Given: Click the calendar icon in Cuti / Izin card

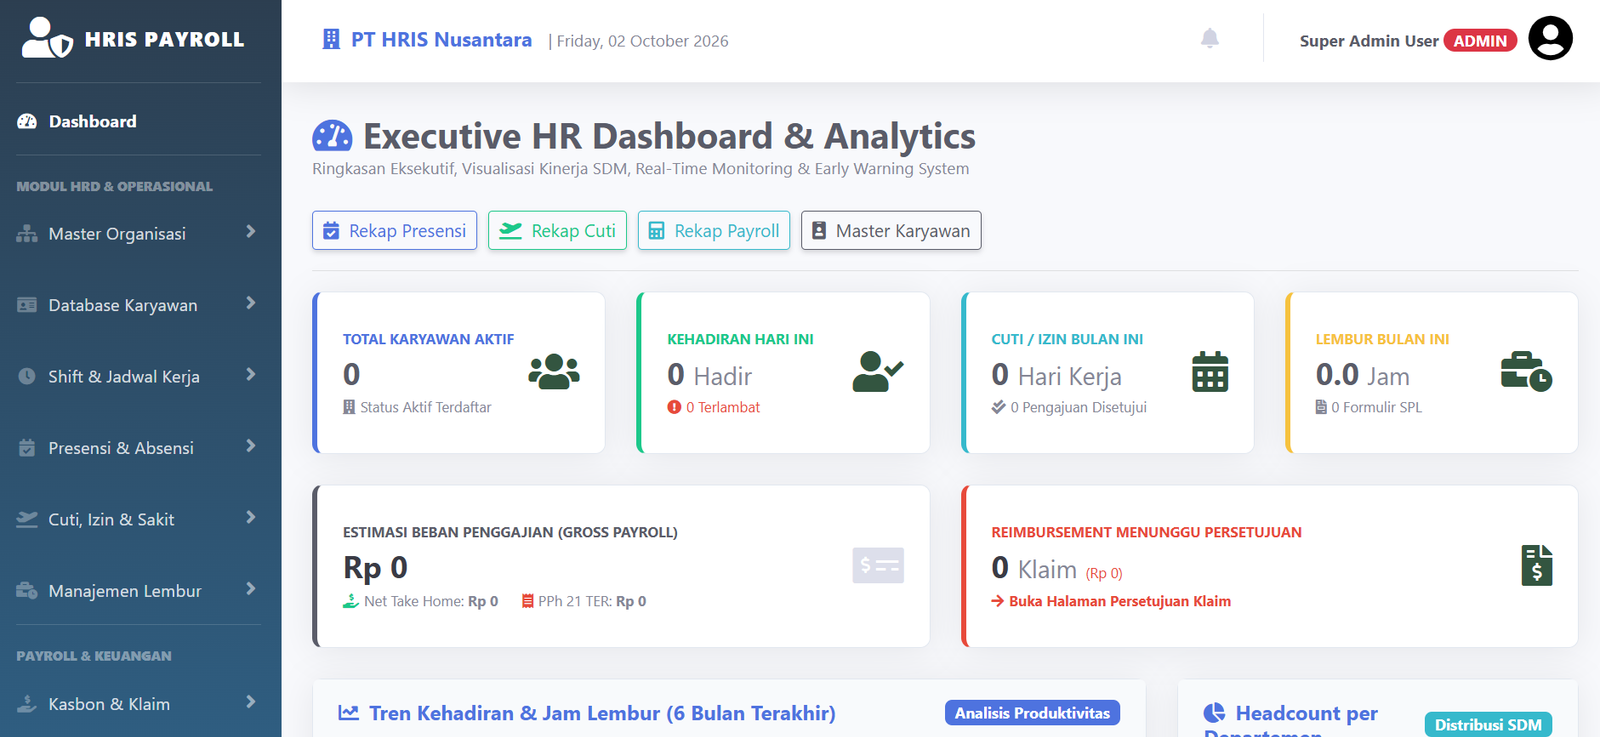Looking at the screenshot, I should pos(1210,372).
